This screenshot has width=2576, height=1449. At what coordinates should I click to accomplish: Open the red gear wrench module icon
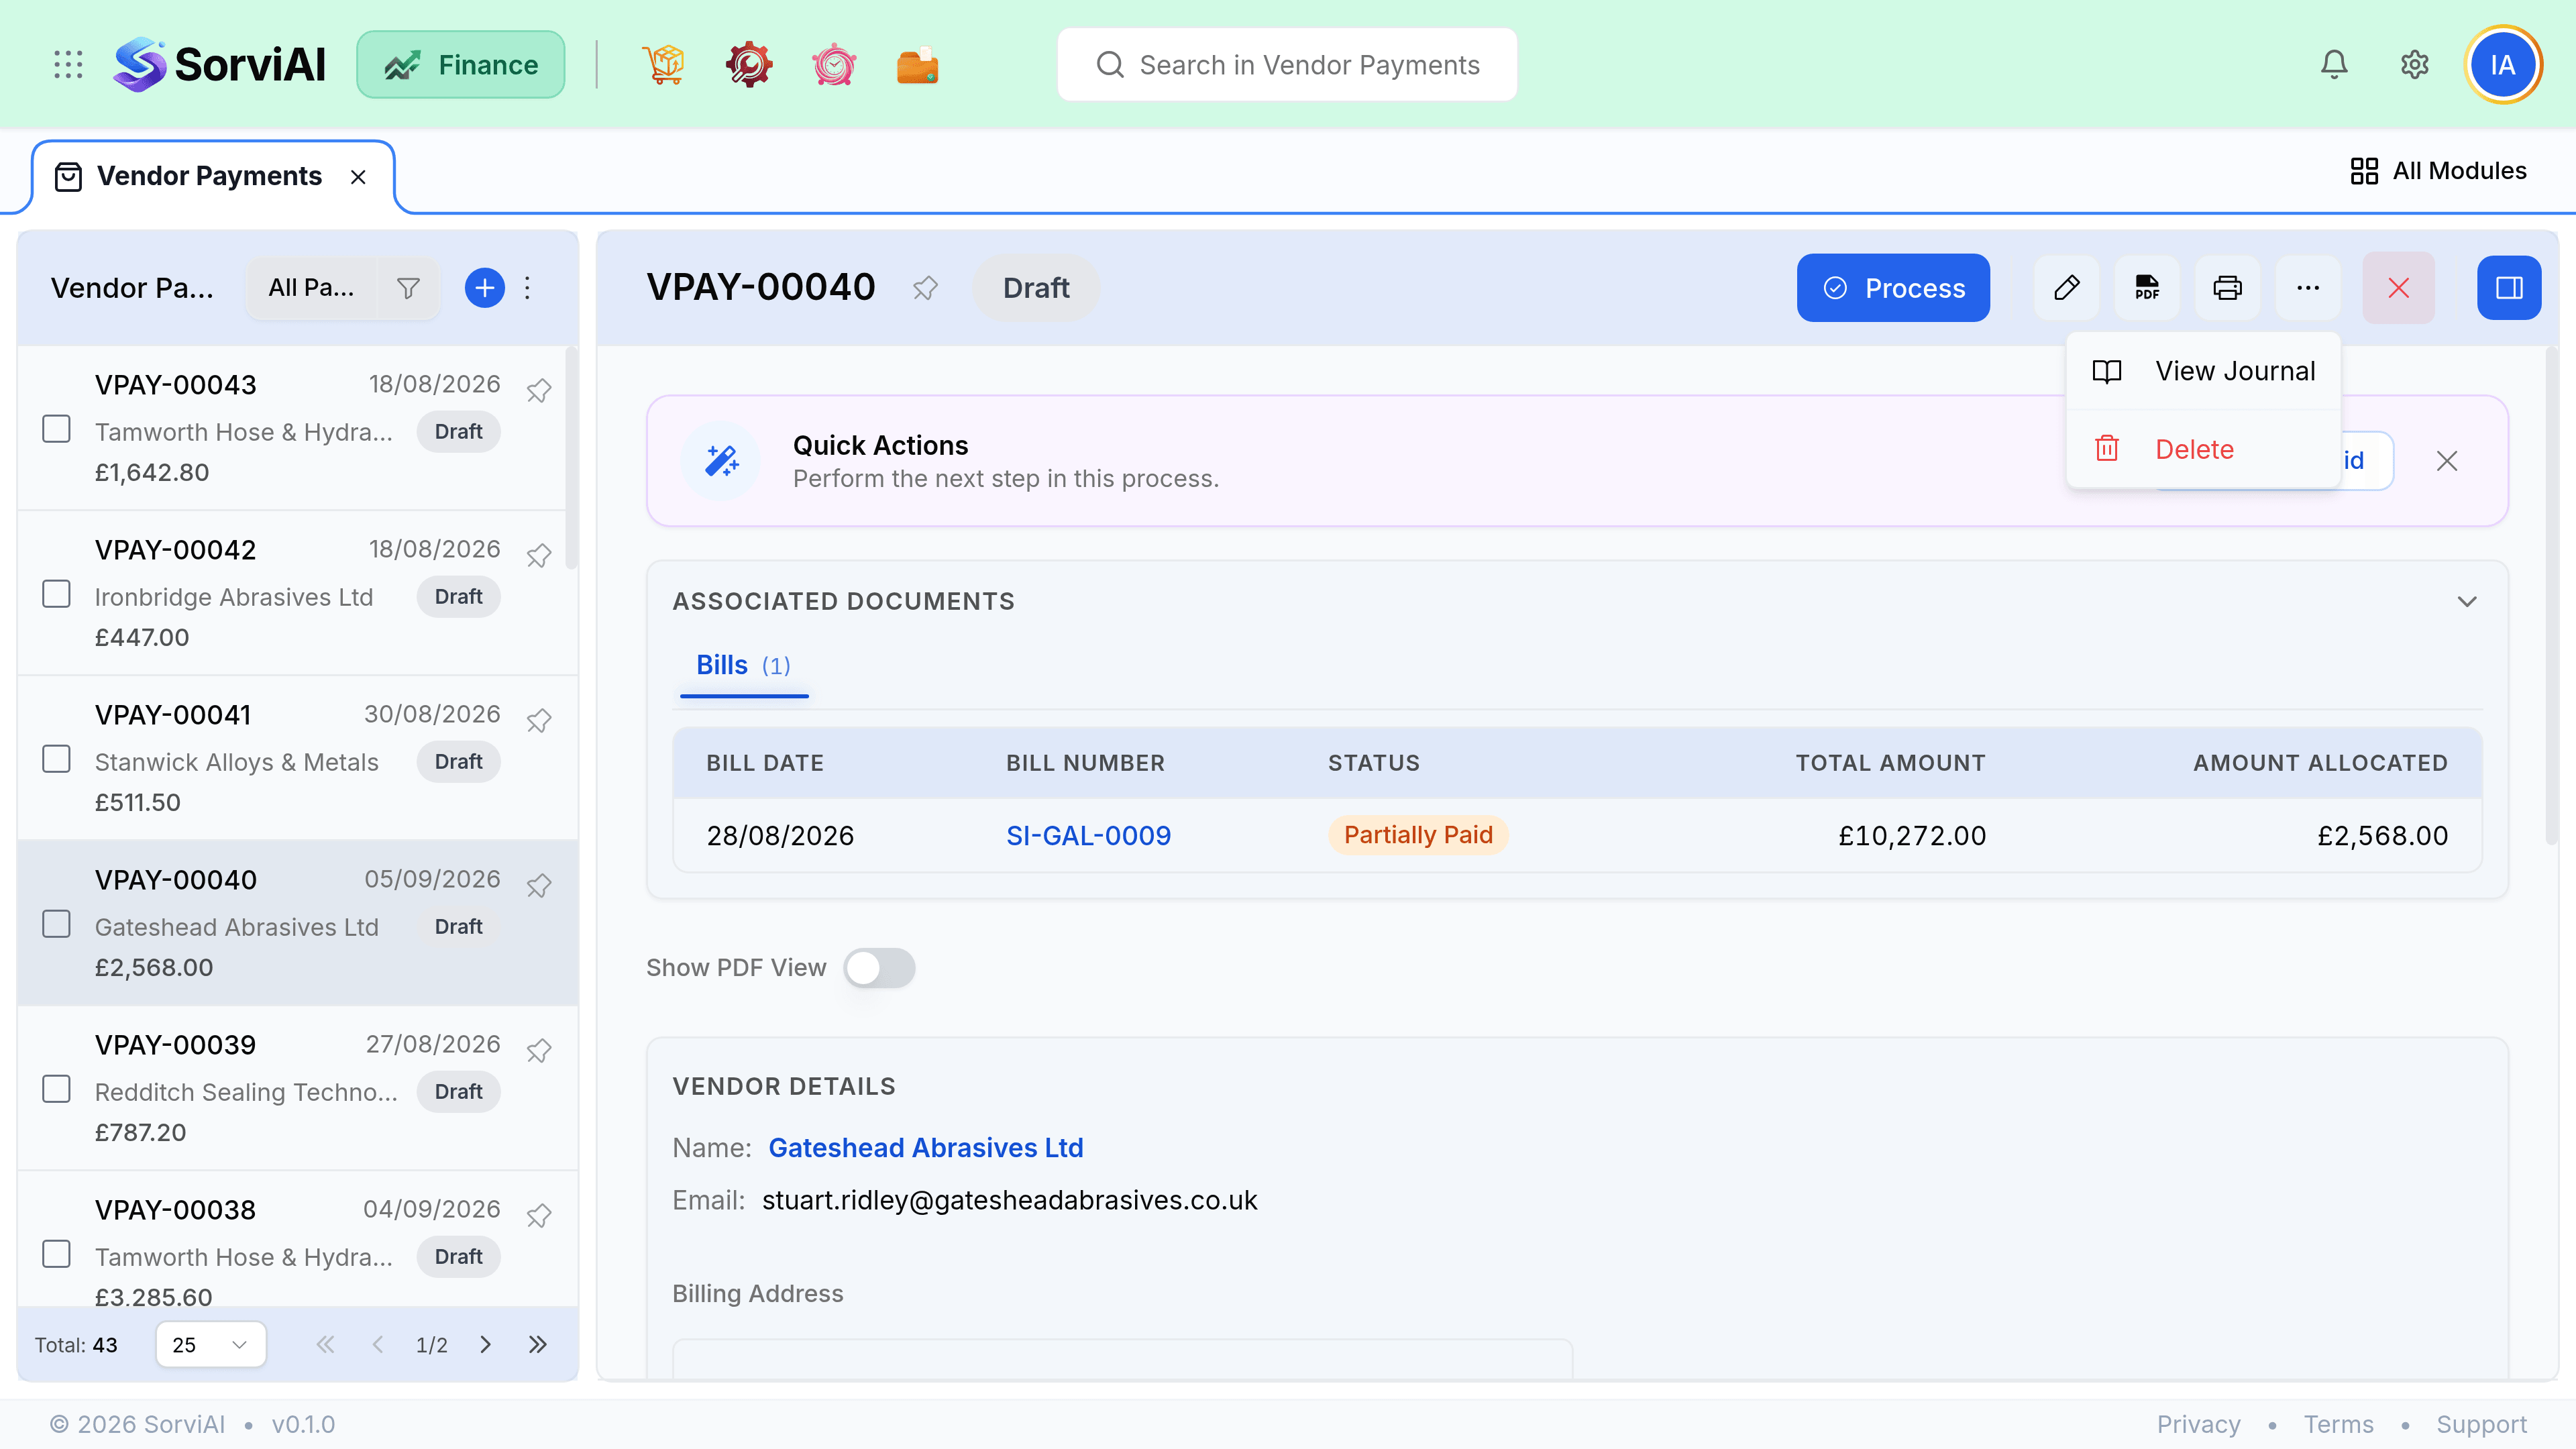pyautogui.click(x=748, y=65)
